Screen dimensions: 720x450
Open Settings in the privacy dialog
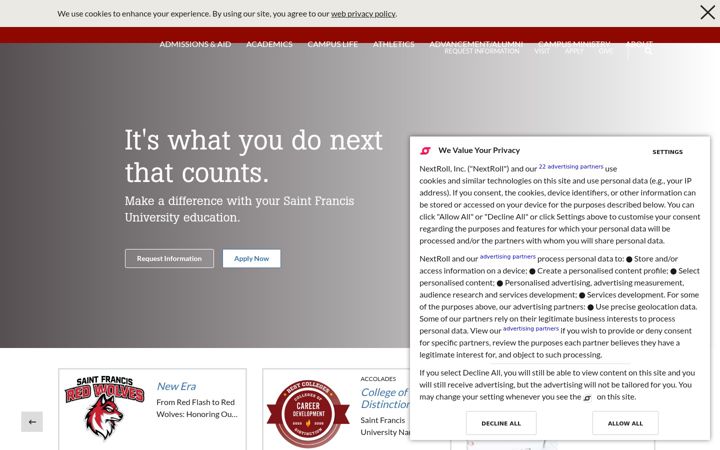(x=668, y=152)
